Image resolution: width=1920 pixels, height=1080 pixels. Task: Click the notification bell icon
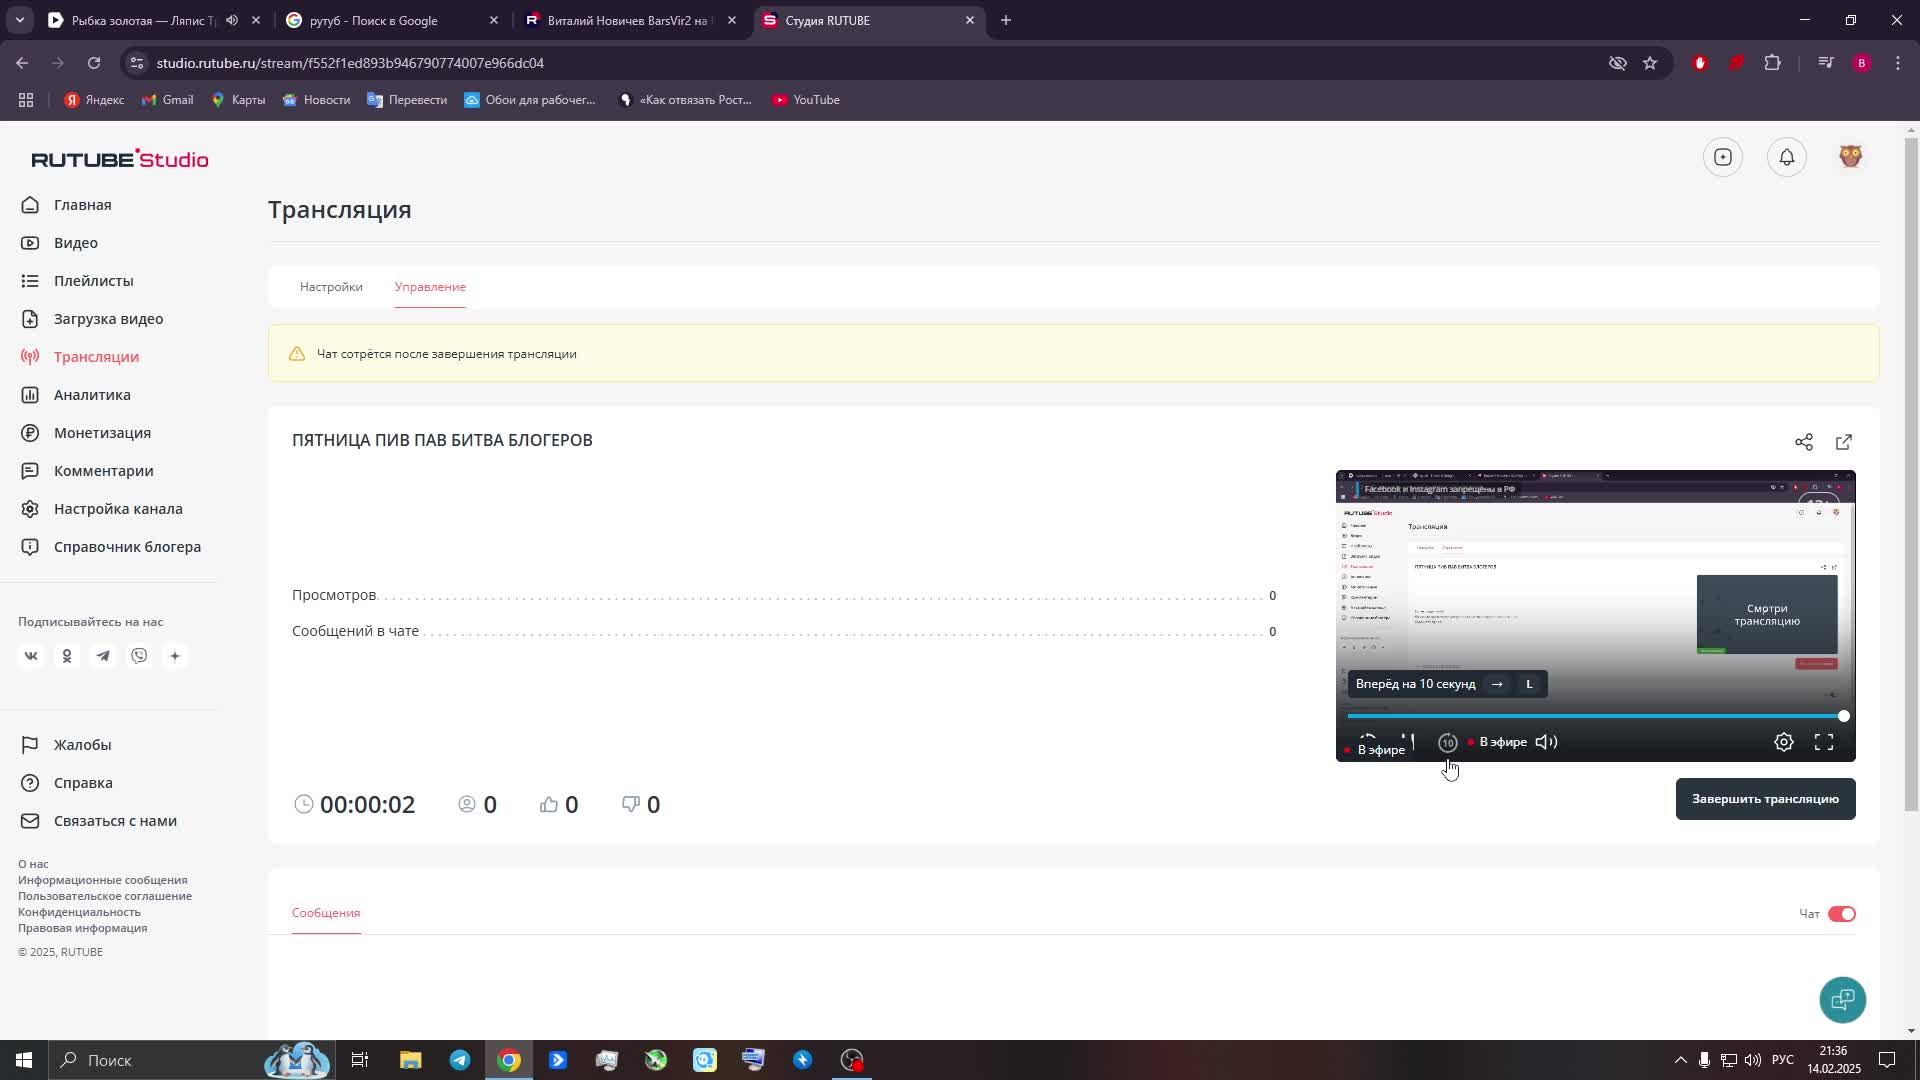coord(1787,157)
